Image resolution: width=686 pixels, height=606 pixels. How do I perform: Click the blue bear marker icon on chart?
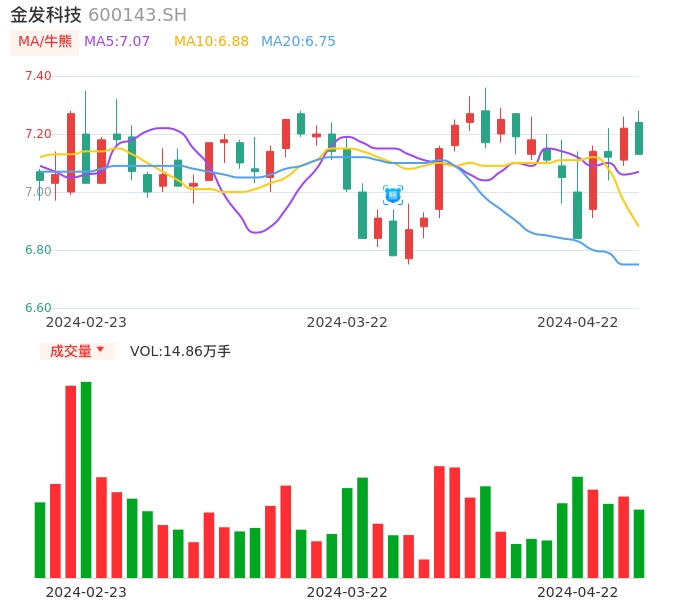click(393, 195)
